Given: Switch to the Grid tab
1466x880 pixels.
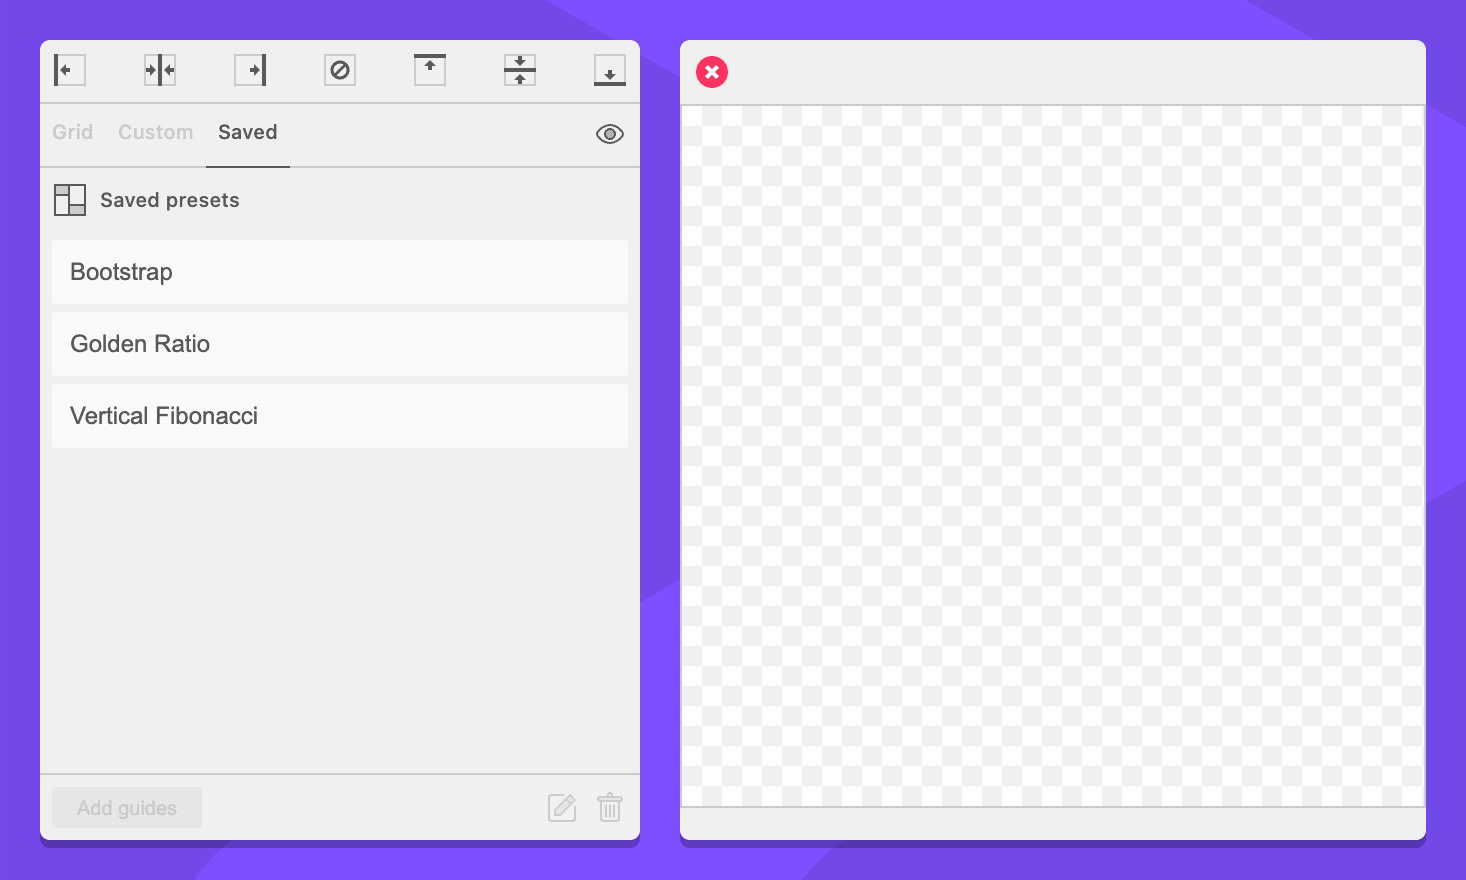Looking at the screenshot, I should (72, 132).
